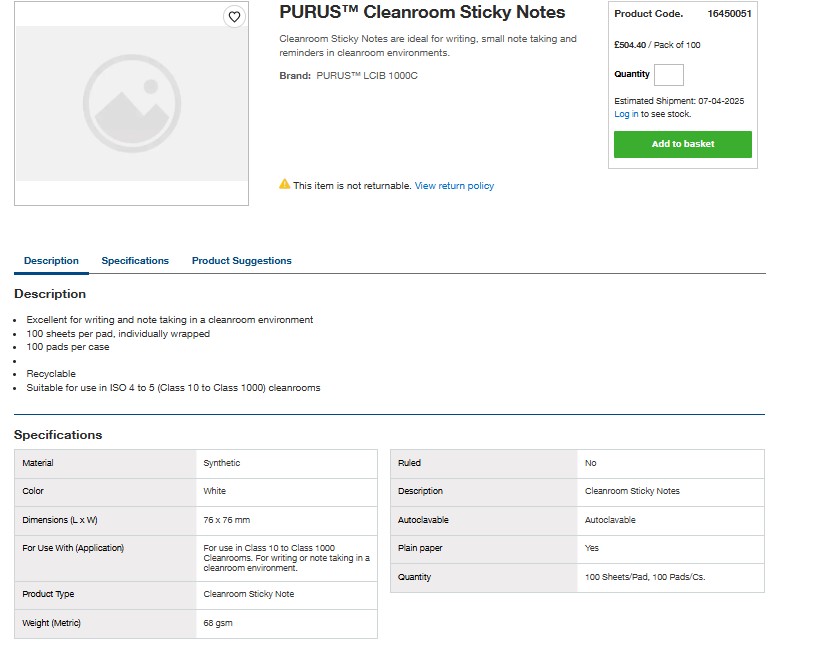
Task: Click the £504.40 price text
Action: (x=630, y=45)
